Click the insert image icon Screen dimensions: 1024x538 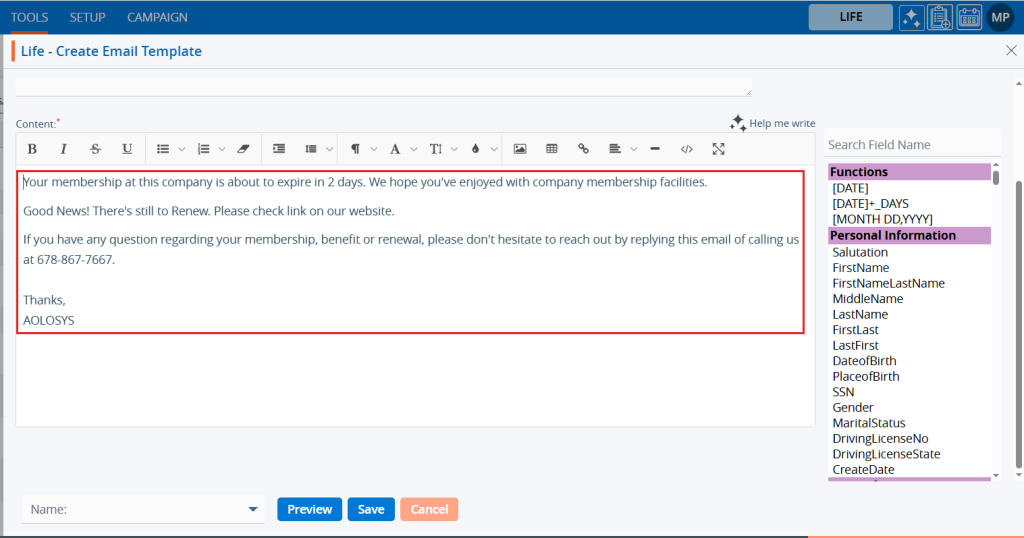point(520,149)
